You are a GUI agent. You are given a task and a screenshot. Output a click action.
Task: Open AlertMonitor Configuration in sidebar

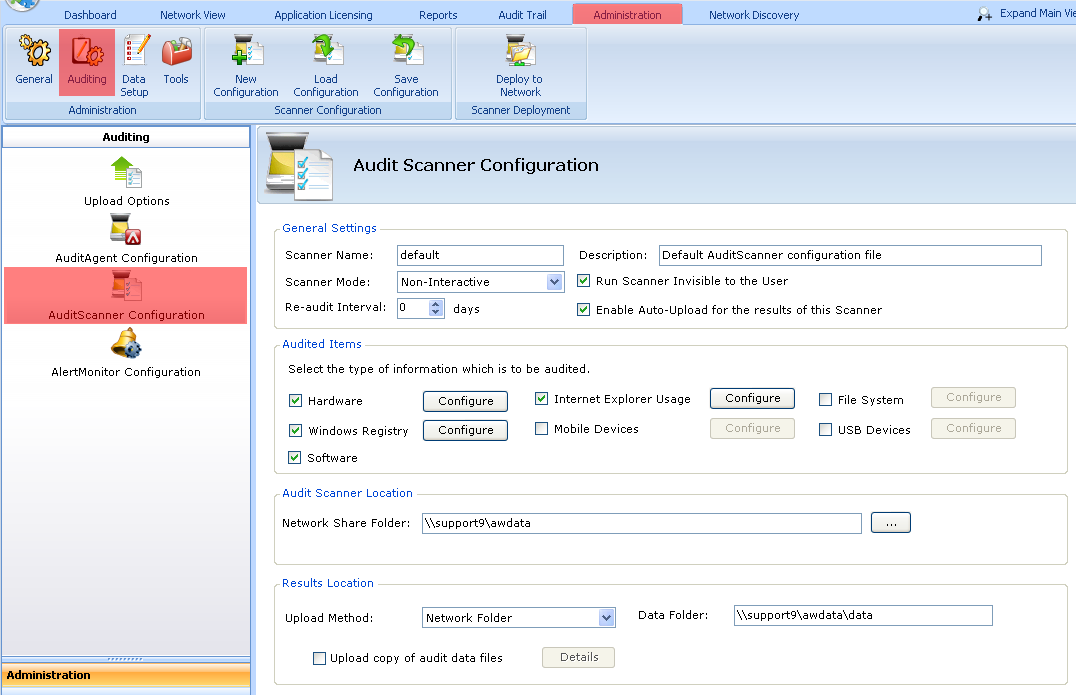[x=126, y=353]
